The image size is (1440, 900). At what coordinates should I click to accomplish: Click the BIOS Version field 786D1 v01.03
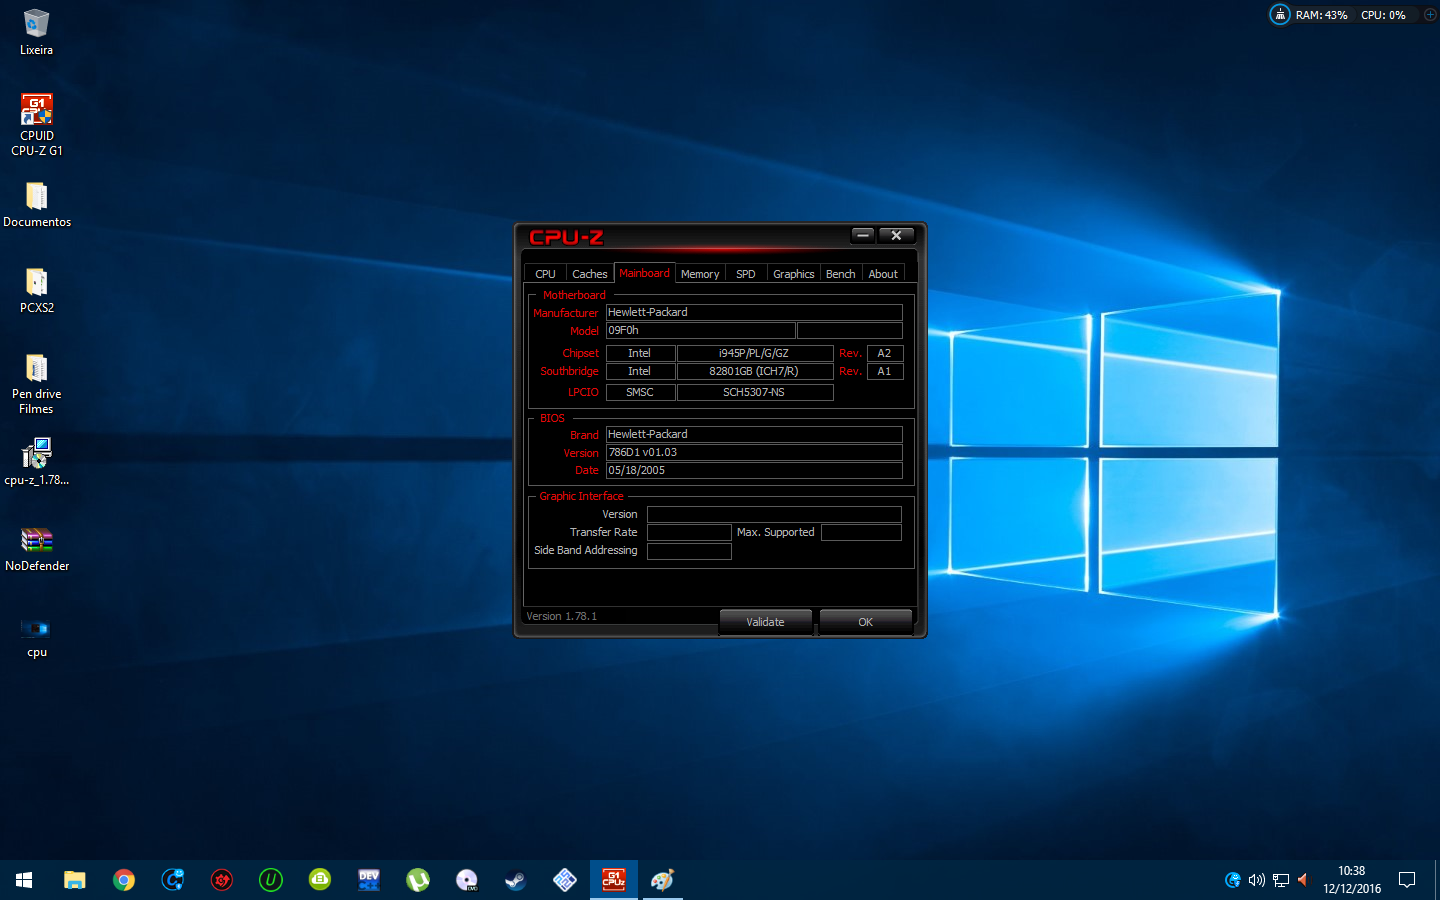754,452
